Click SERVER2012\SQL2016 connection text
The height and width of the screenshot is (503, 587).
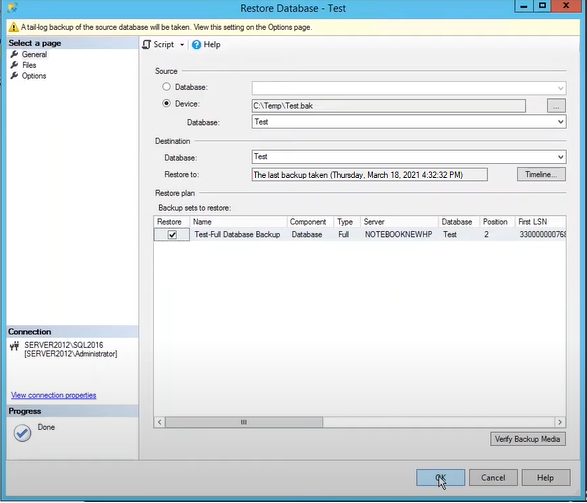tap(64, 345)
